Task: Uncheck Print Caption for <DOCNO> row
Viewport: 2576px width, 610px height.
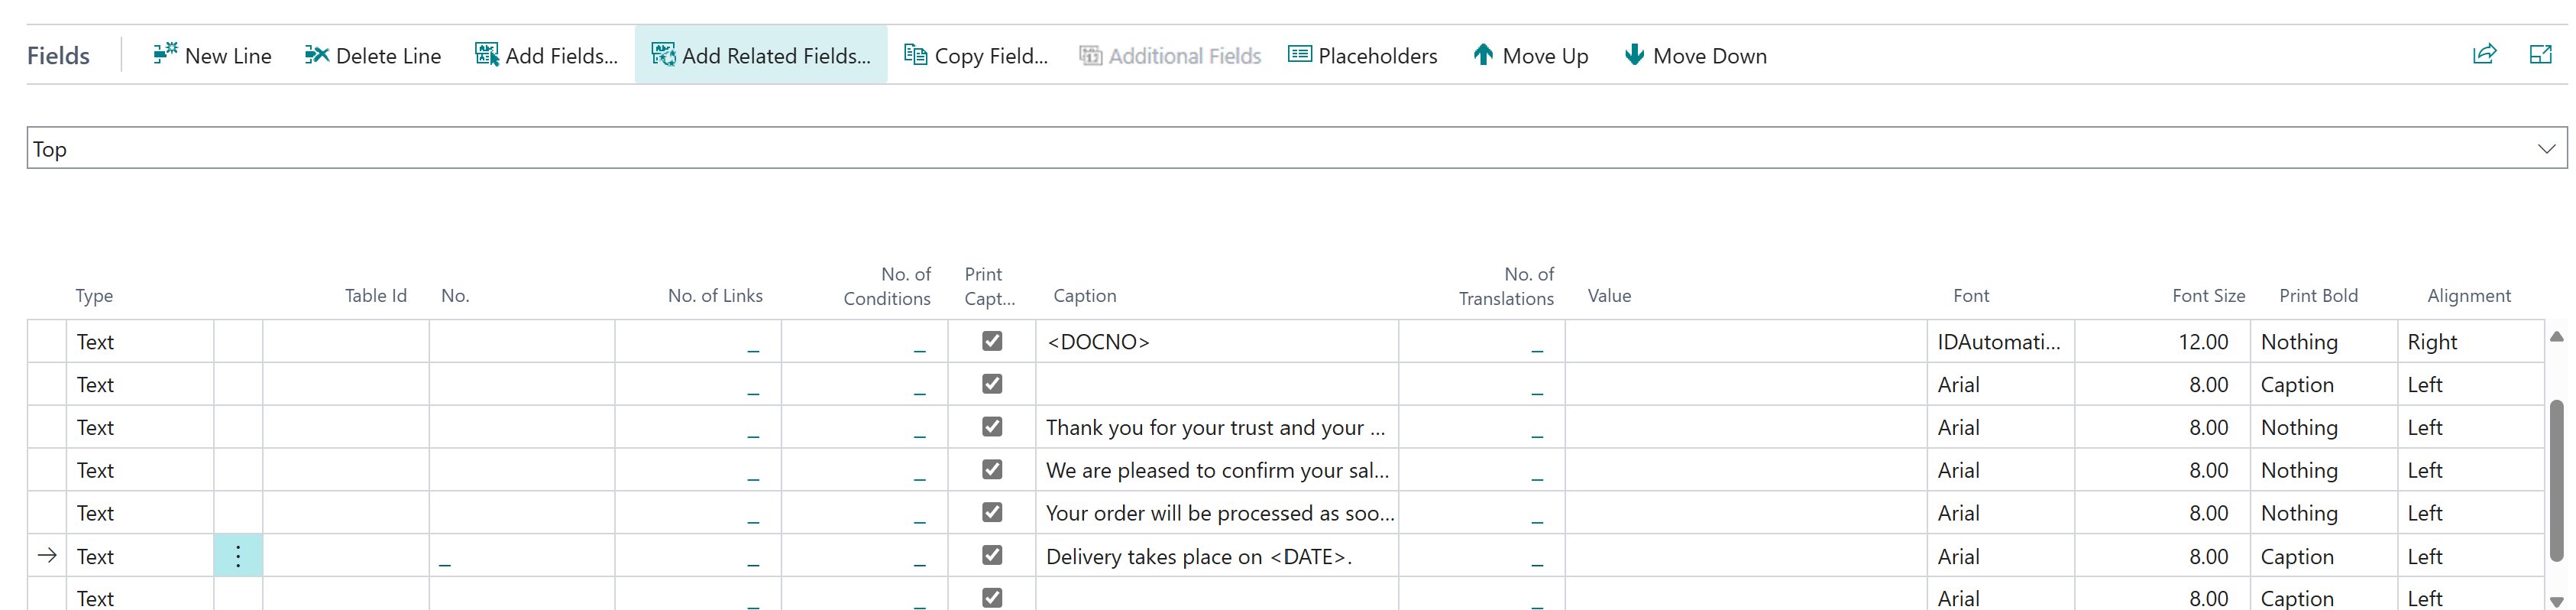Action: click(991, 341)
